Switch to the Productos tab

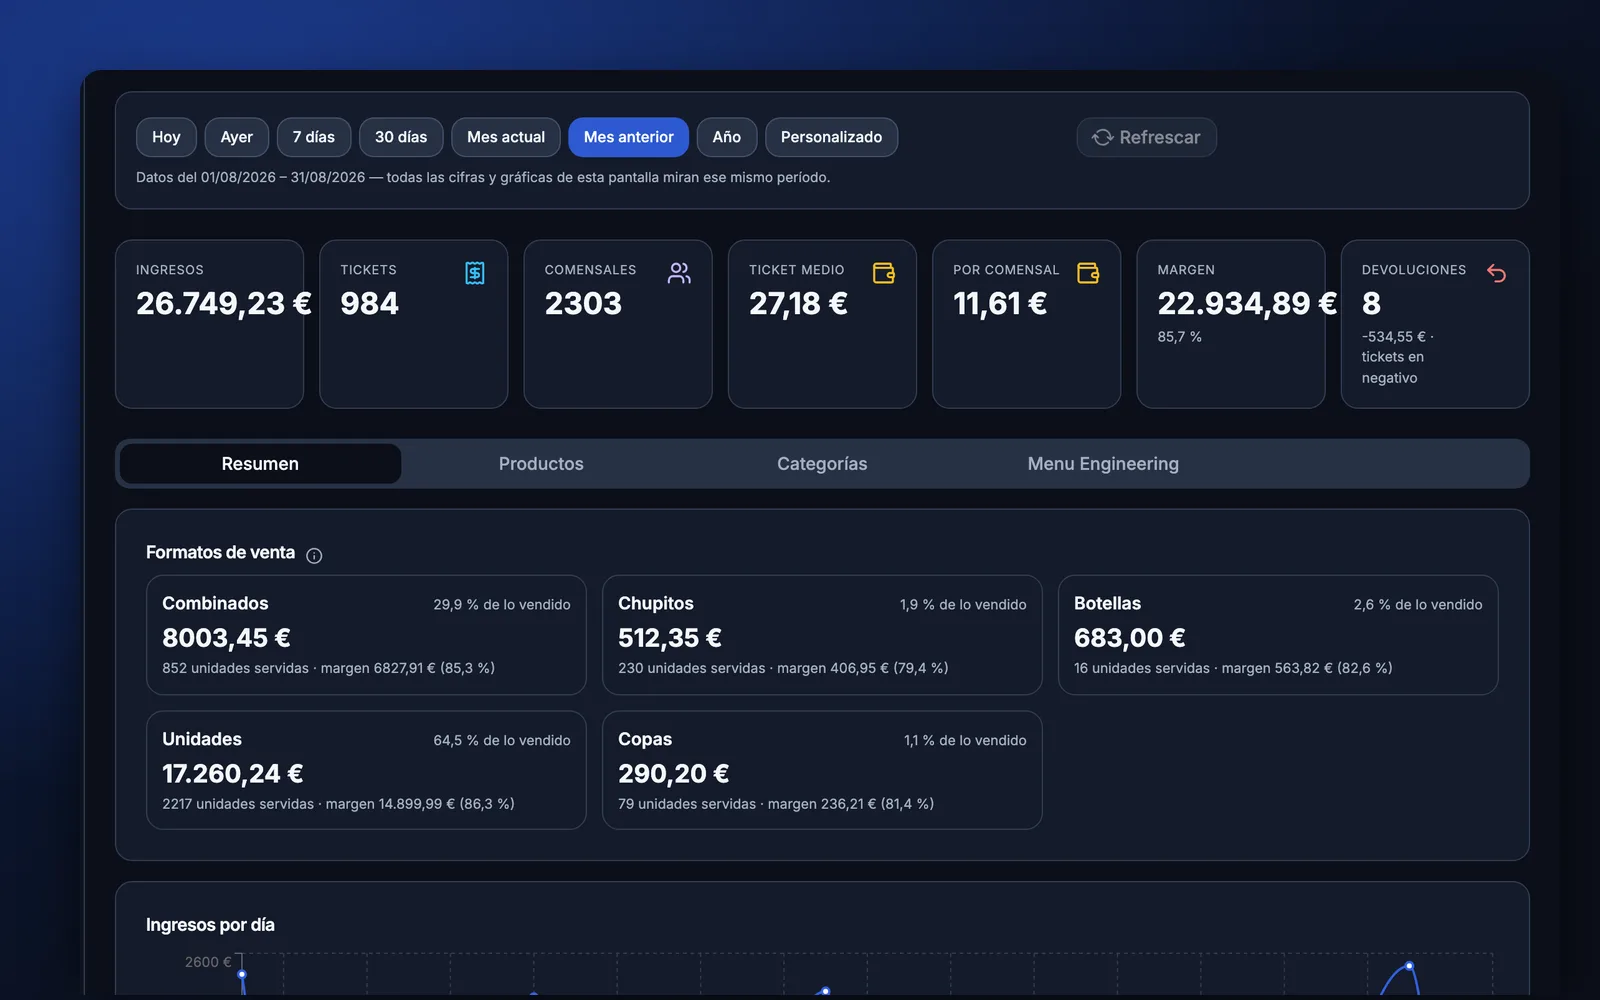point(541,464)
